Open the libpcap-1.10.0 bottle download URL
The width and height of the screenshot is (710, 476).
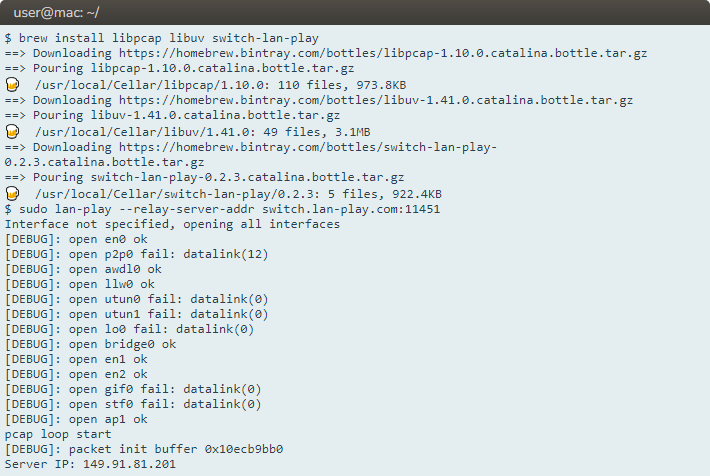pos(376,53)
